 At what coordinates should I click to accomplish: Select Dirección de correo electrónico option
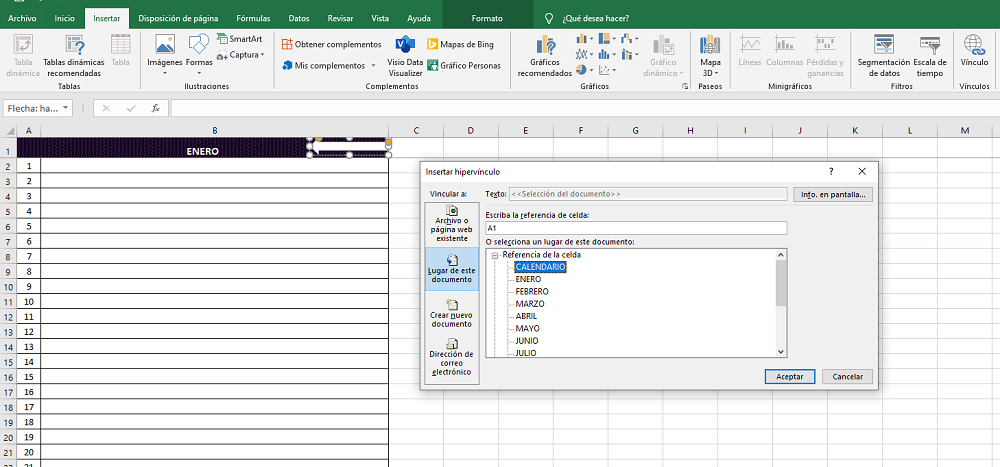point(452,357)
